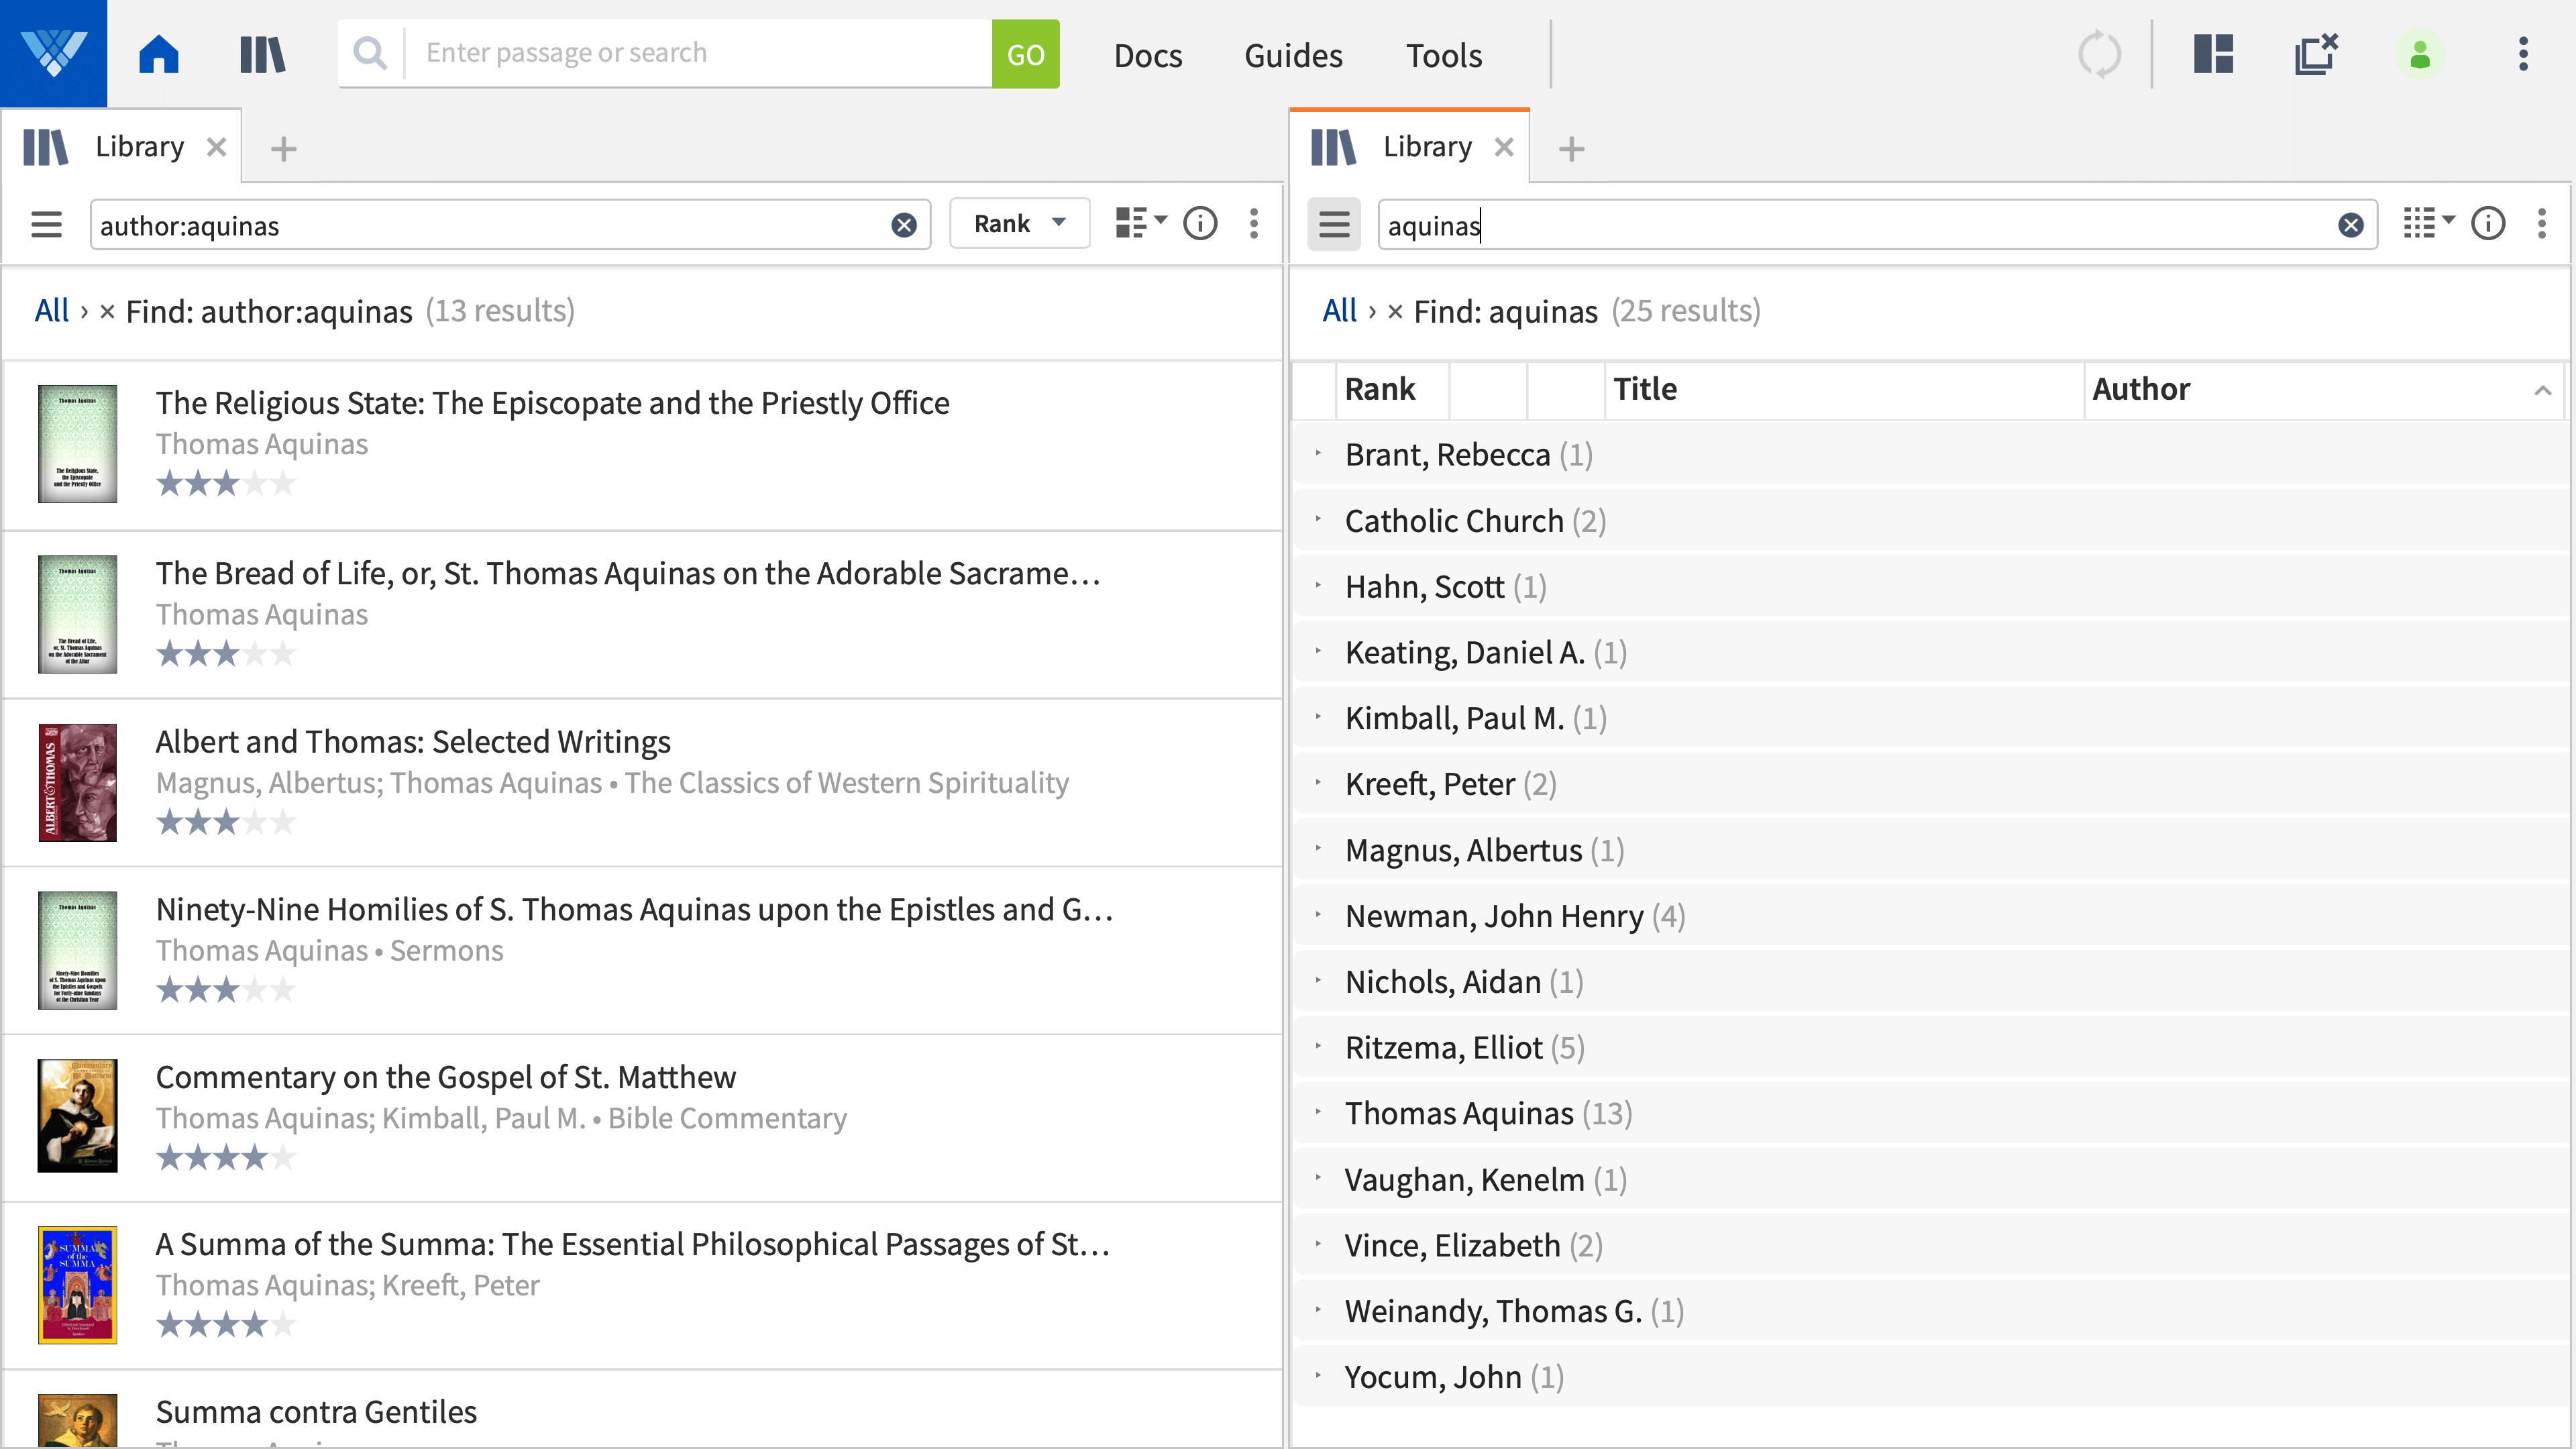The height and width of the screenshot is (1449, 2576).
Task: Open left library panel kebab menu
Action: tap(1254, 223)
